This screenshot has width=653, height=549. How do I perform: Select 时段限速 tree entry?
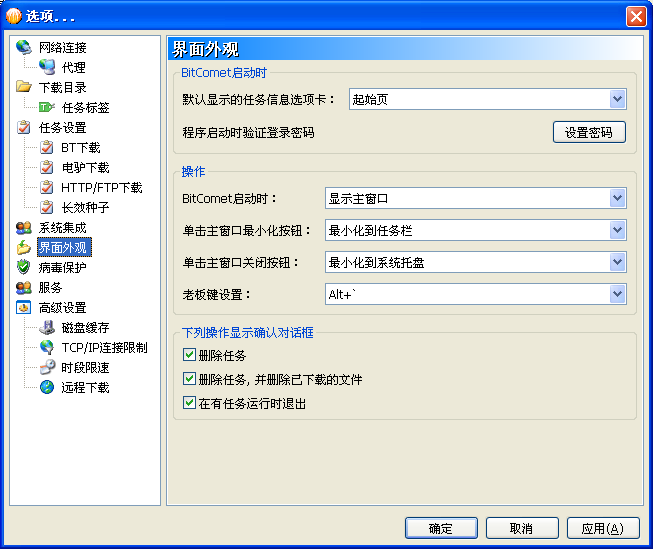tap(85, 367)
